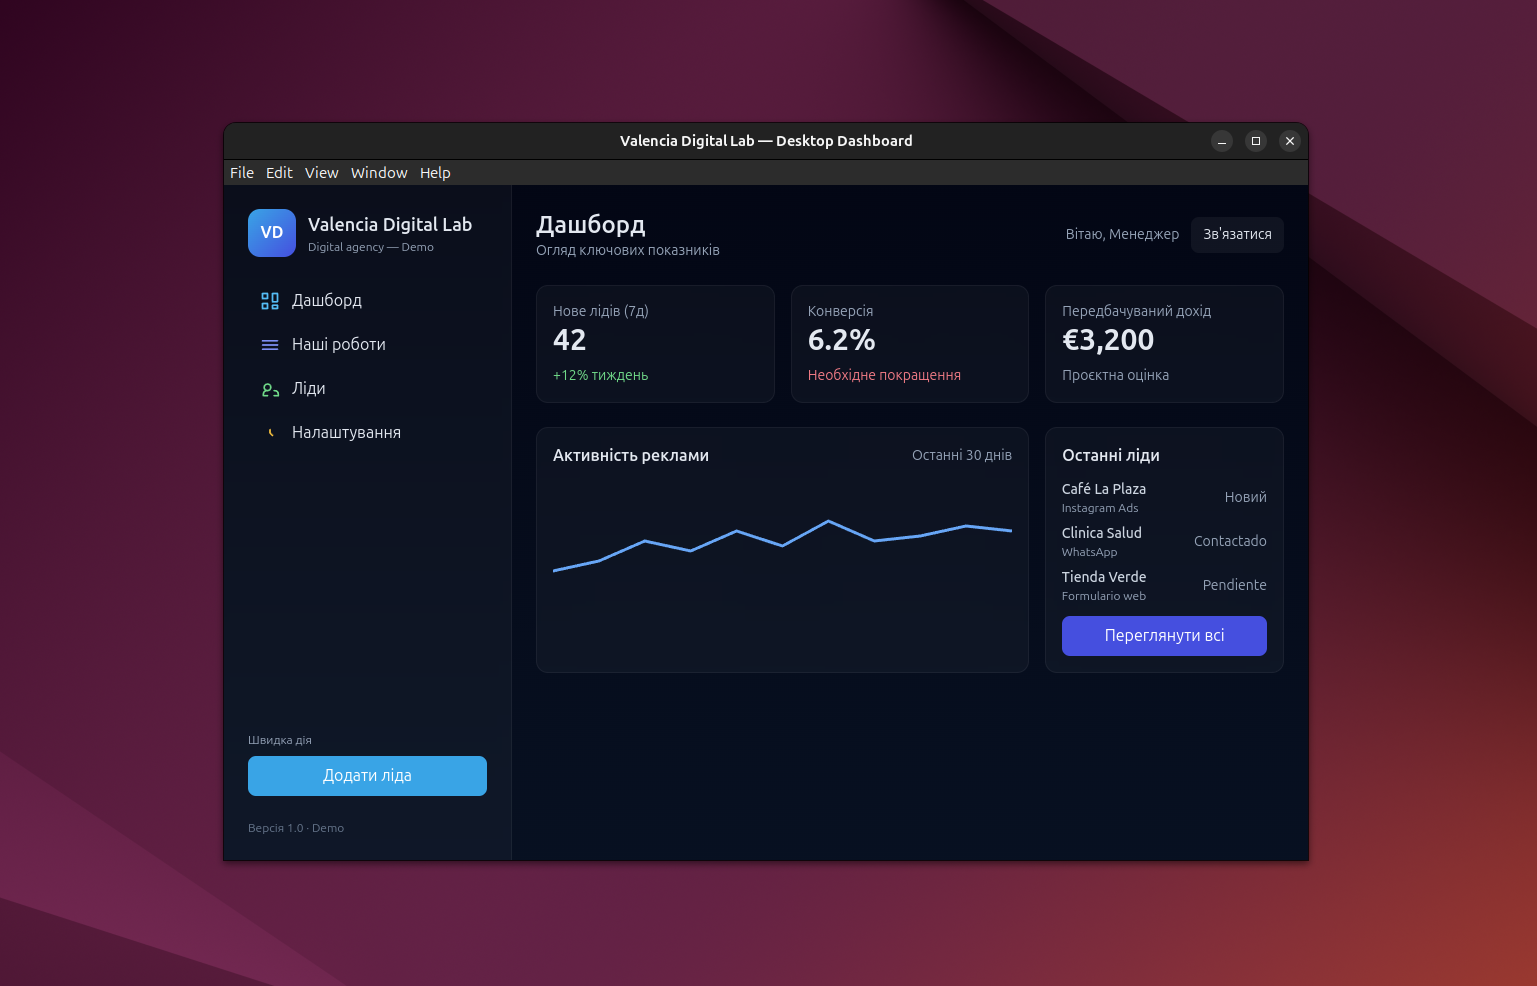The width and height of the screenshot is (1537, 986).
Task: Click the Dashboard grid icon in sidebar
Action: click(x=270, y=301)
